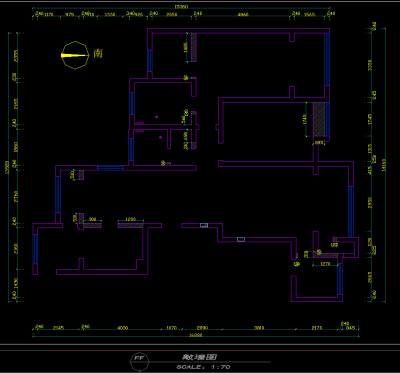Click the 敲墙图 drawing title text

tap(200, 357)
